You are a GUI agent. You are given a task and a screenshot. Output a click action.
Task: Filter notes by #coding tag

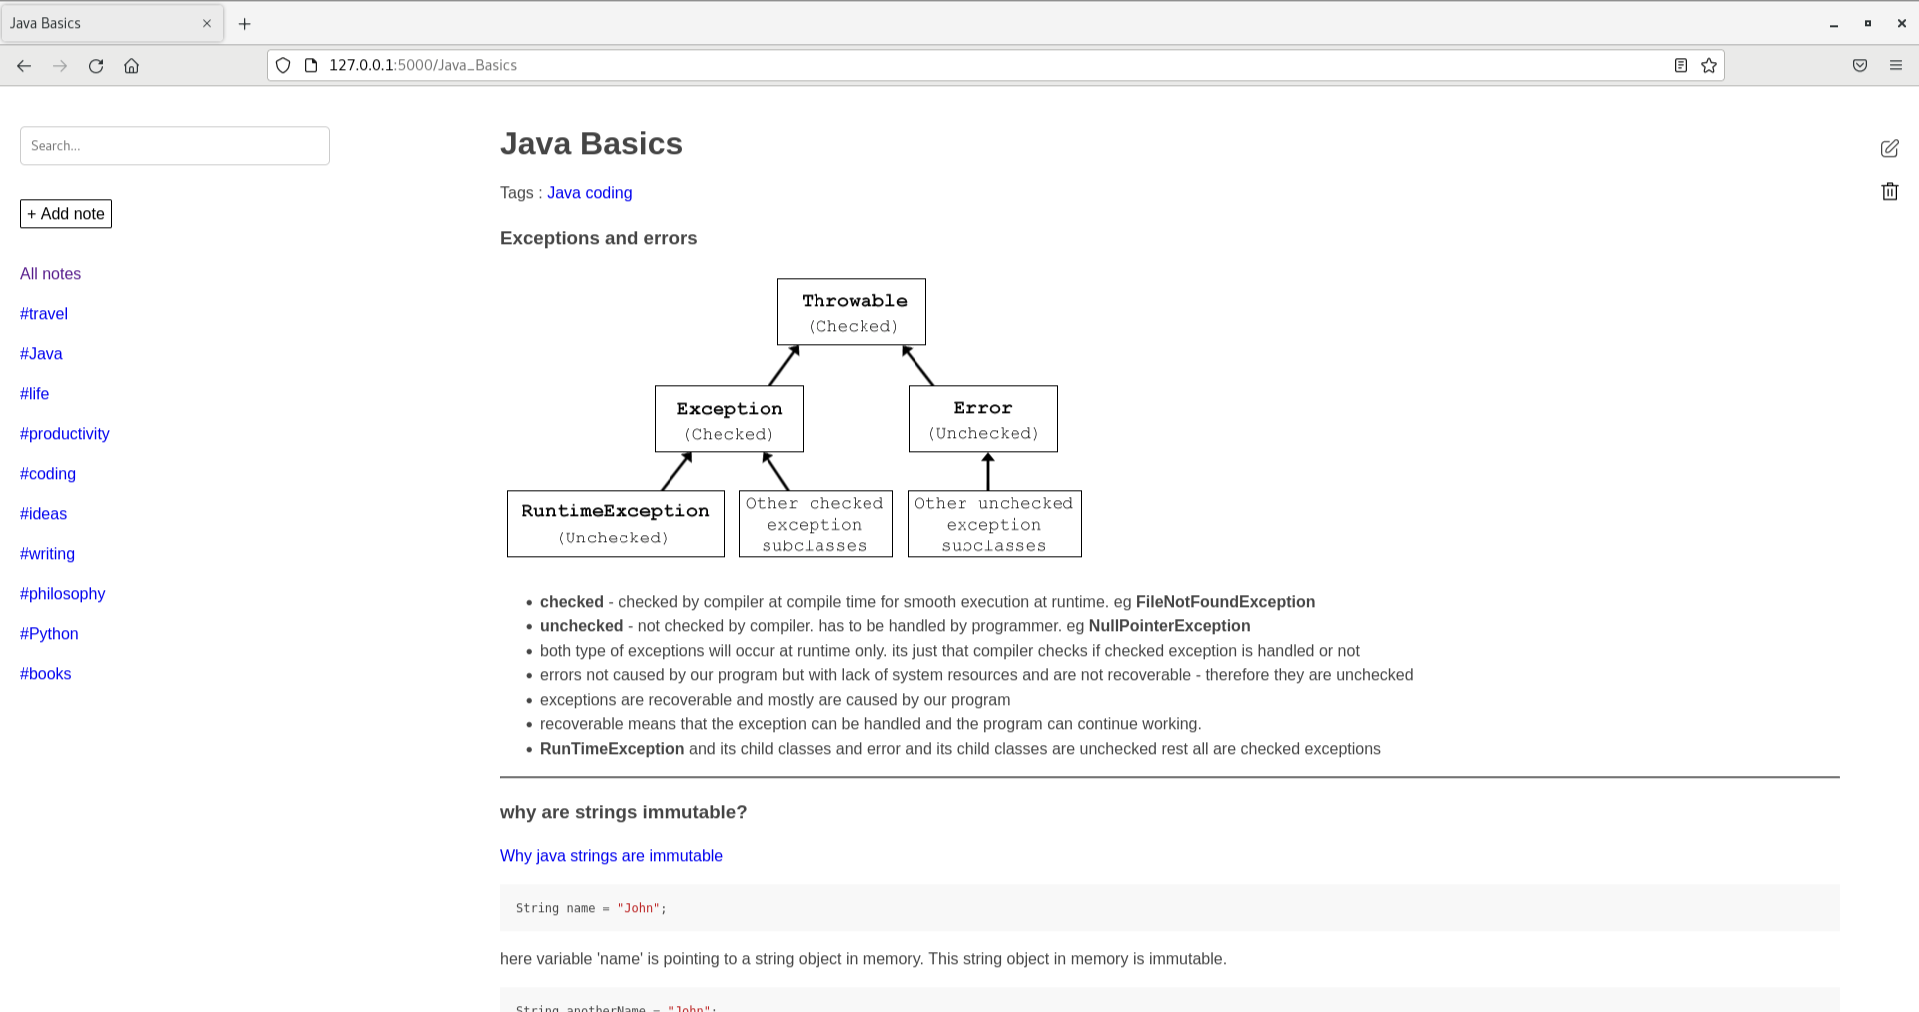point(48,474)
